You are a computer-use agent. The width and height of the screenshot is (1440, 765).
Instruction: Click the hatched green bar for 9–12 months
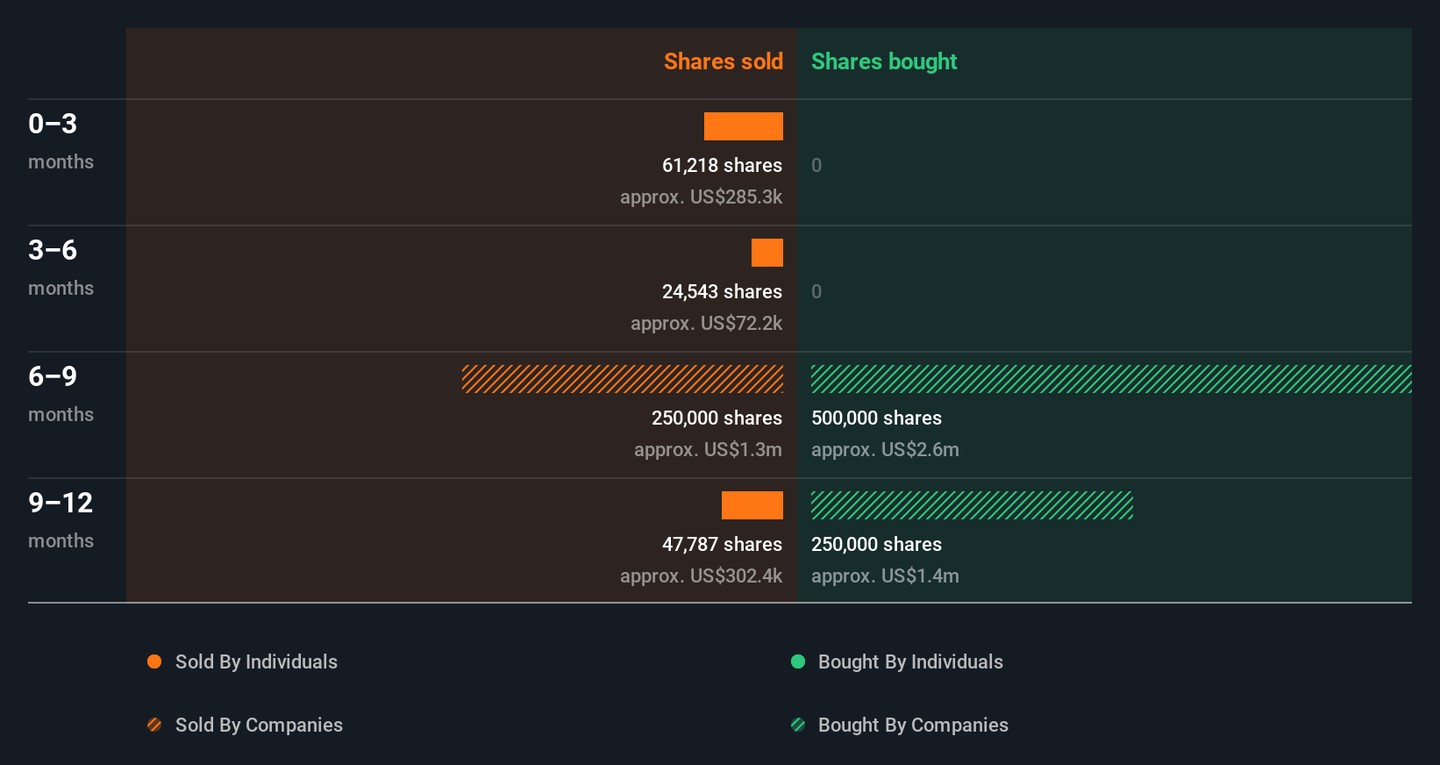tap(971, 506)
